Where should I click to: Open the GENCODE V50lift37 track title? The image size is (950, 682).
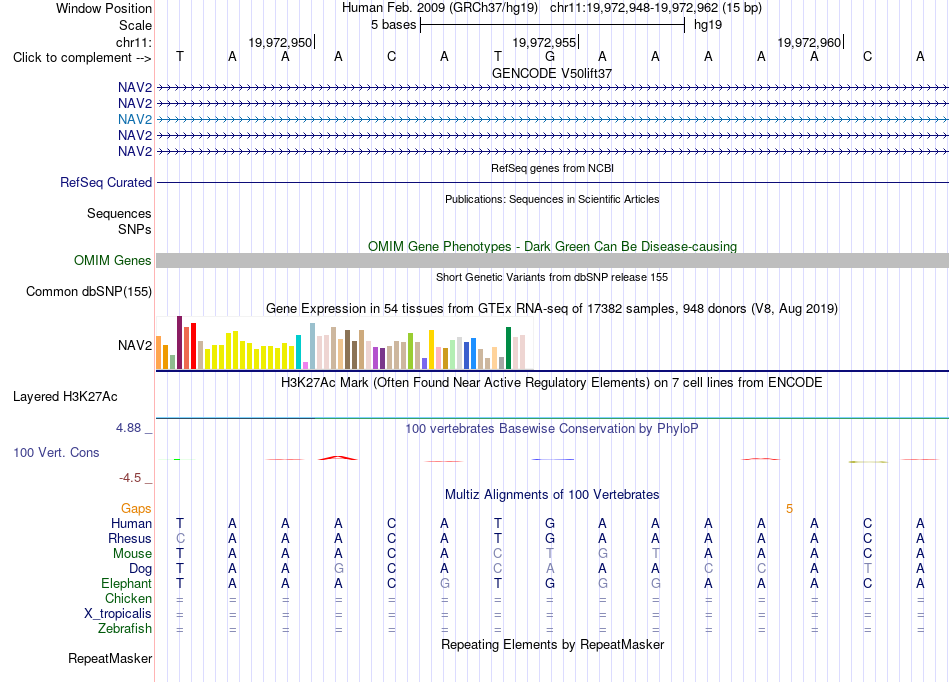pos(552,73)
